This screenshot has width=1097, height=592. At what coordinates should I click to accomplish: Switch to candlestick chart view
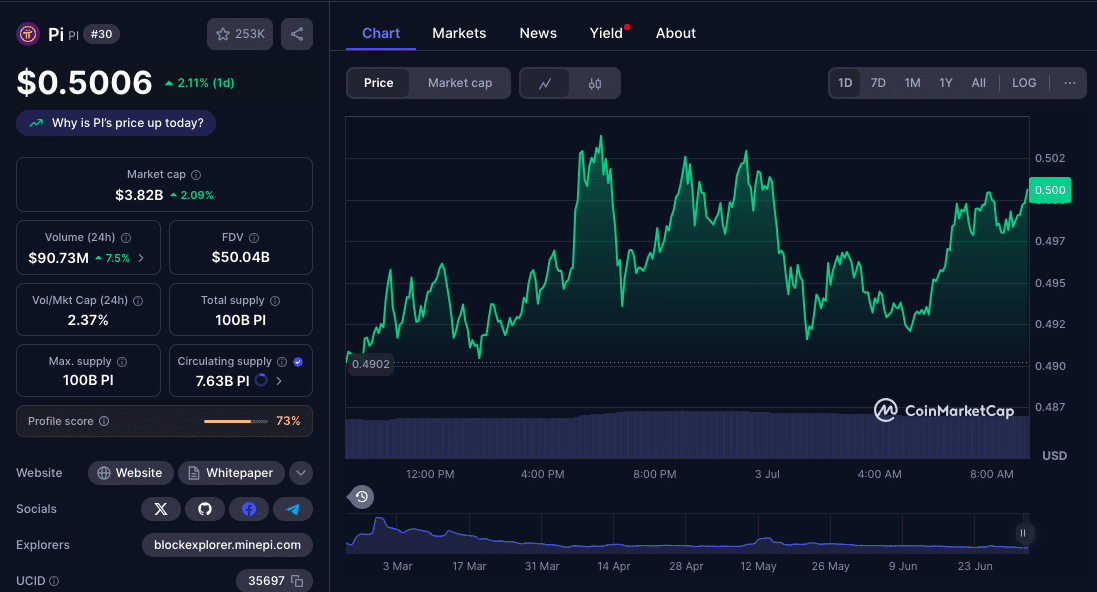tap(595, 83)
